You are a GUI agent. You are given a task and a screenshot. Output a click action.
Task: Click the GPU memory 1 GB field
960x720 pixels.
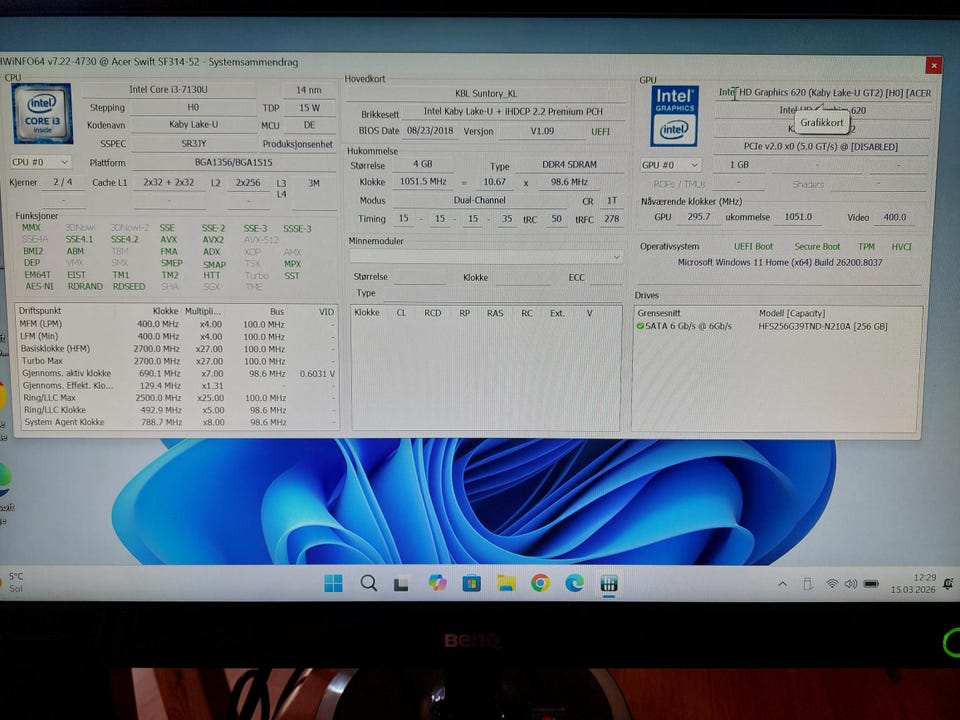pyautogui.click(x=739, y=165)
